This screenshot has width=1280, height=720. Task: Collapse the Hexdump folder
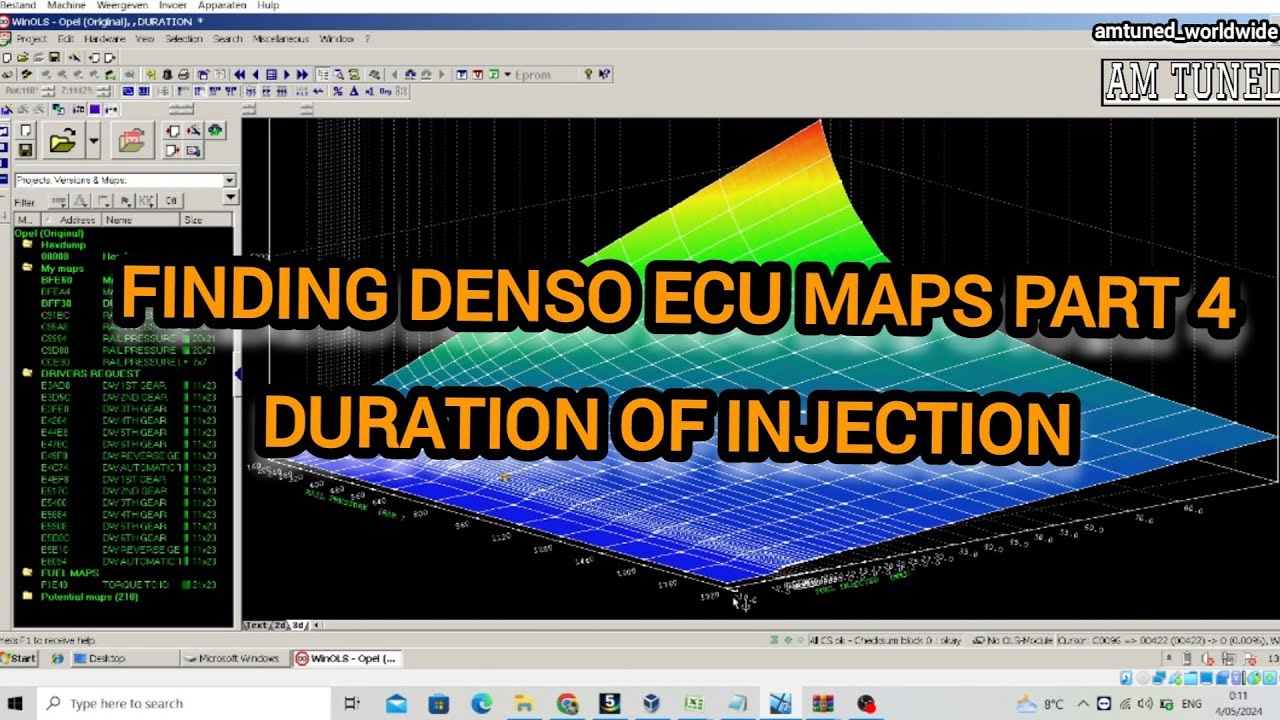28,245
